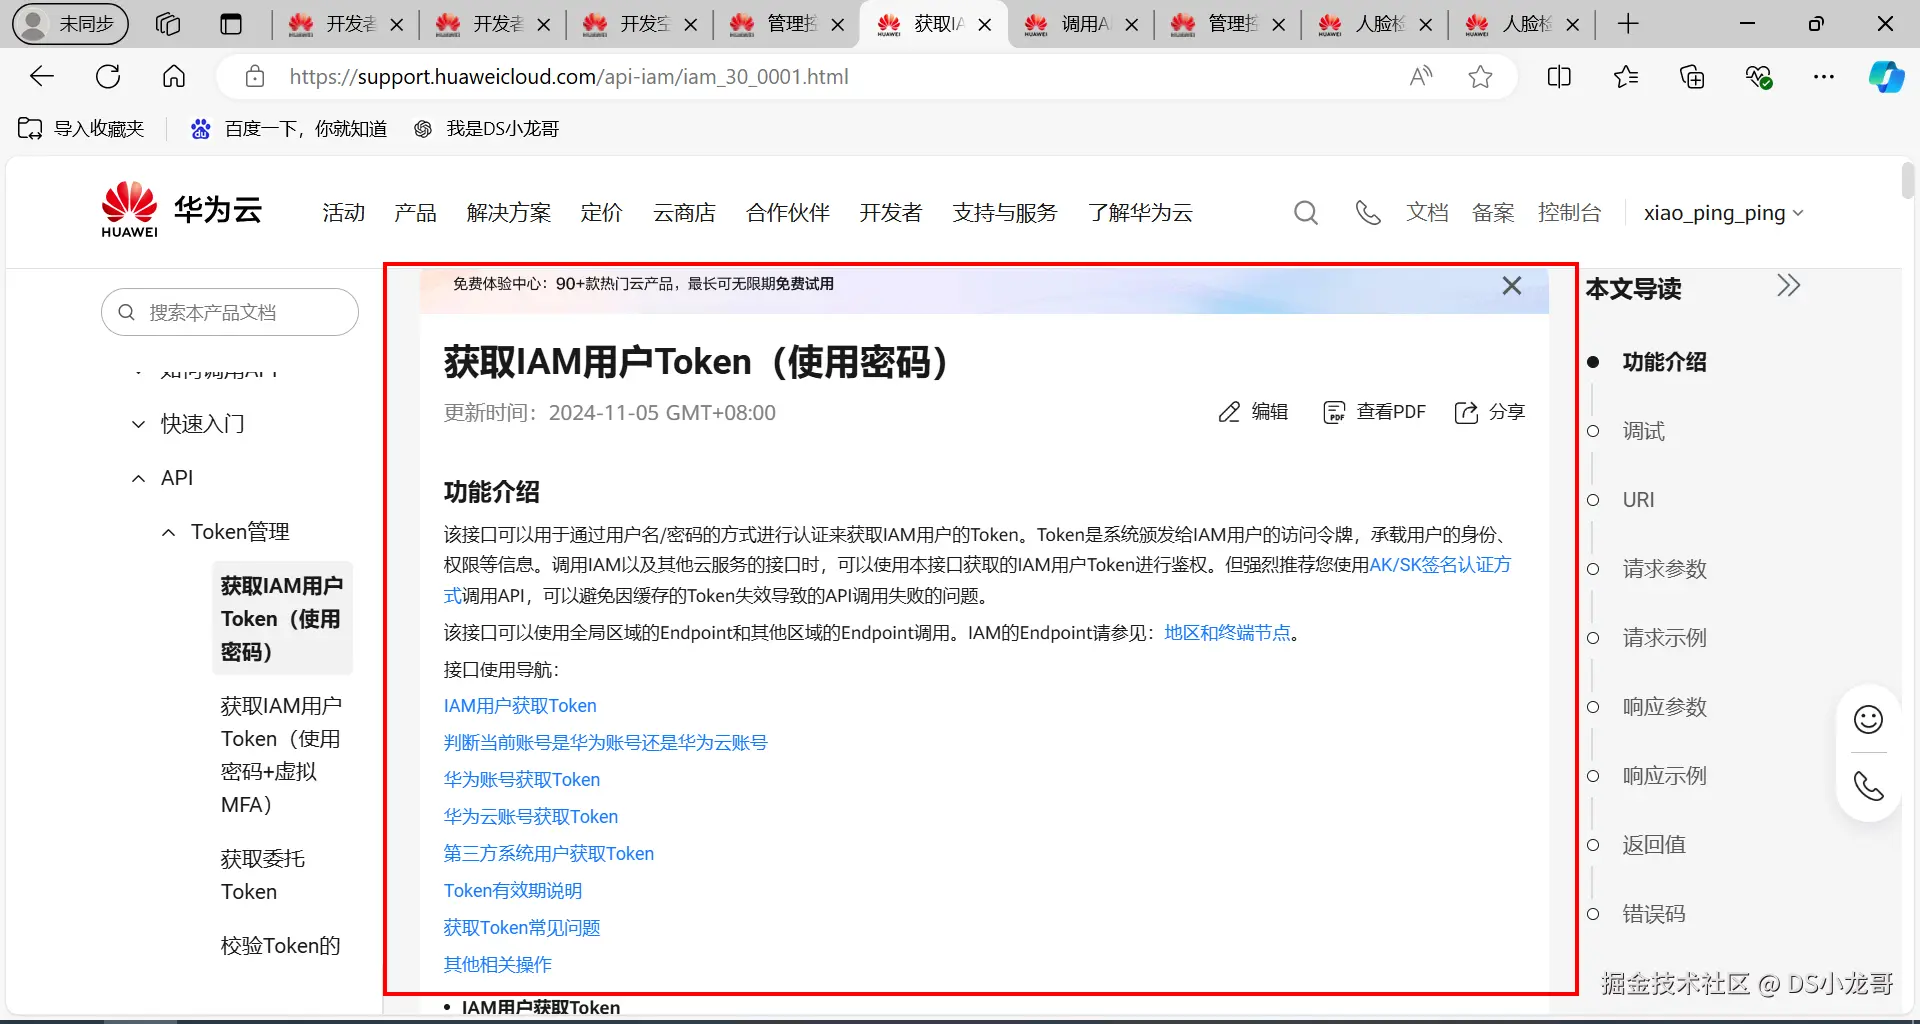This screenshot has width=1920, height=1024.
Task: Click the browser address bar URL
Action: (x=568, y=76)
